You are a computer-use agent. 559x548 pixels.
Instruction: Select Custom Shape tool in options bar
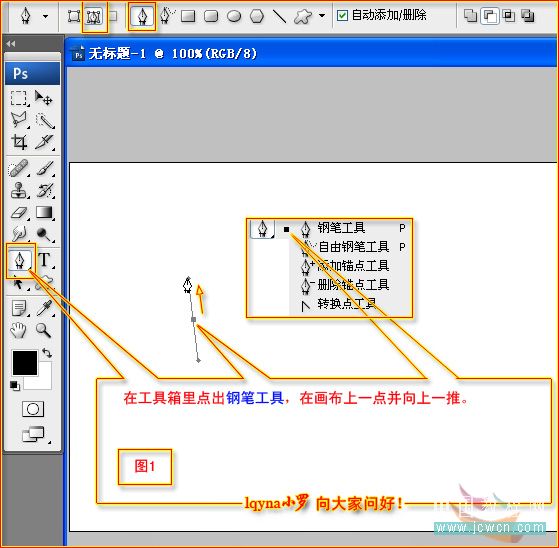pyautogui.click(x=303, y=16)
